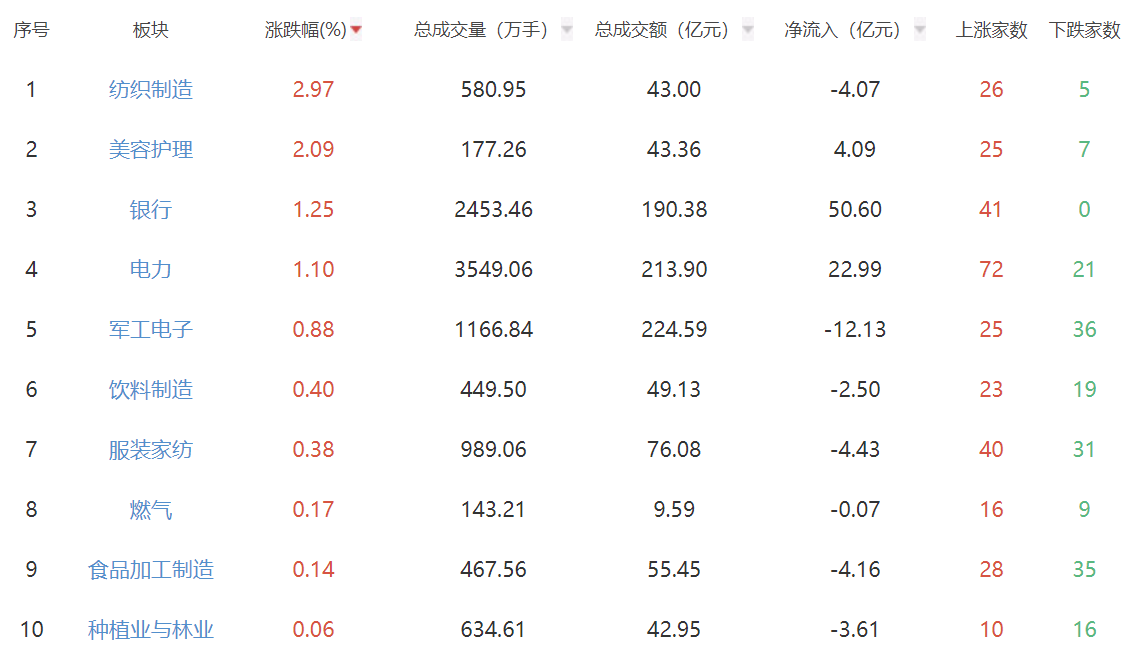Click the 上涨家数 column header

[x=991, y=30]
